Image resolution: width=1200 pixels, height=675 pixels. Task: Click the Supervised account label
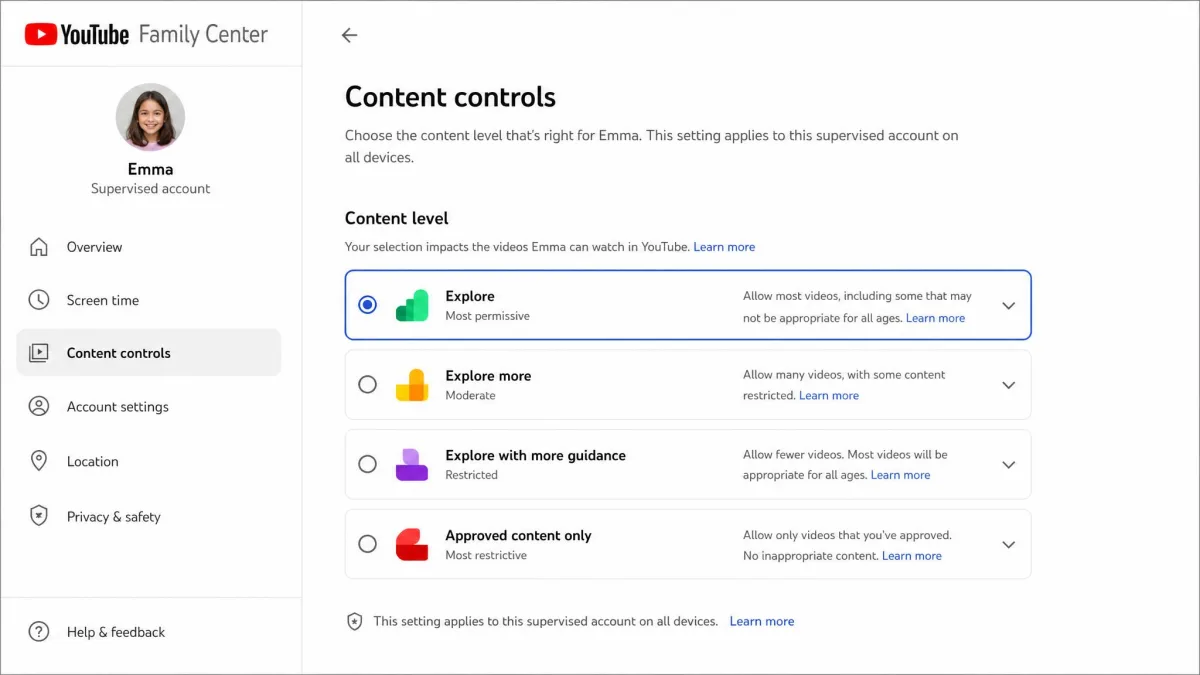click(150, 188)
